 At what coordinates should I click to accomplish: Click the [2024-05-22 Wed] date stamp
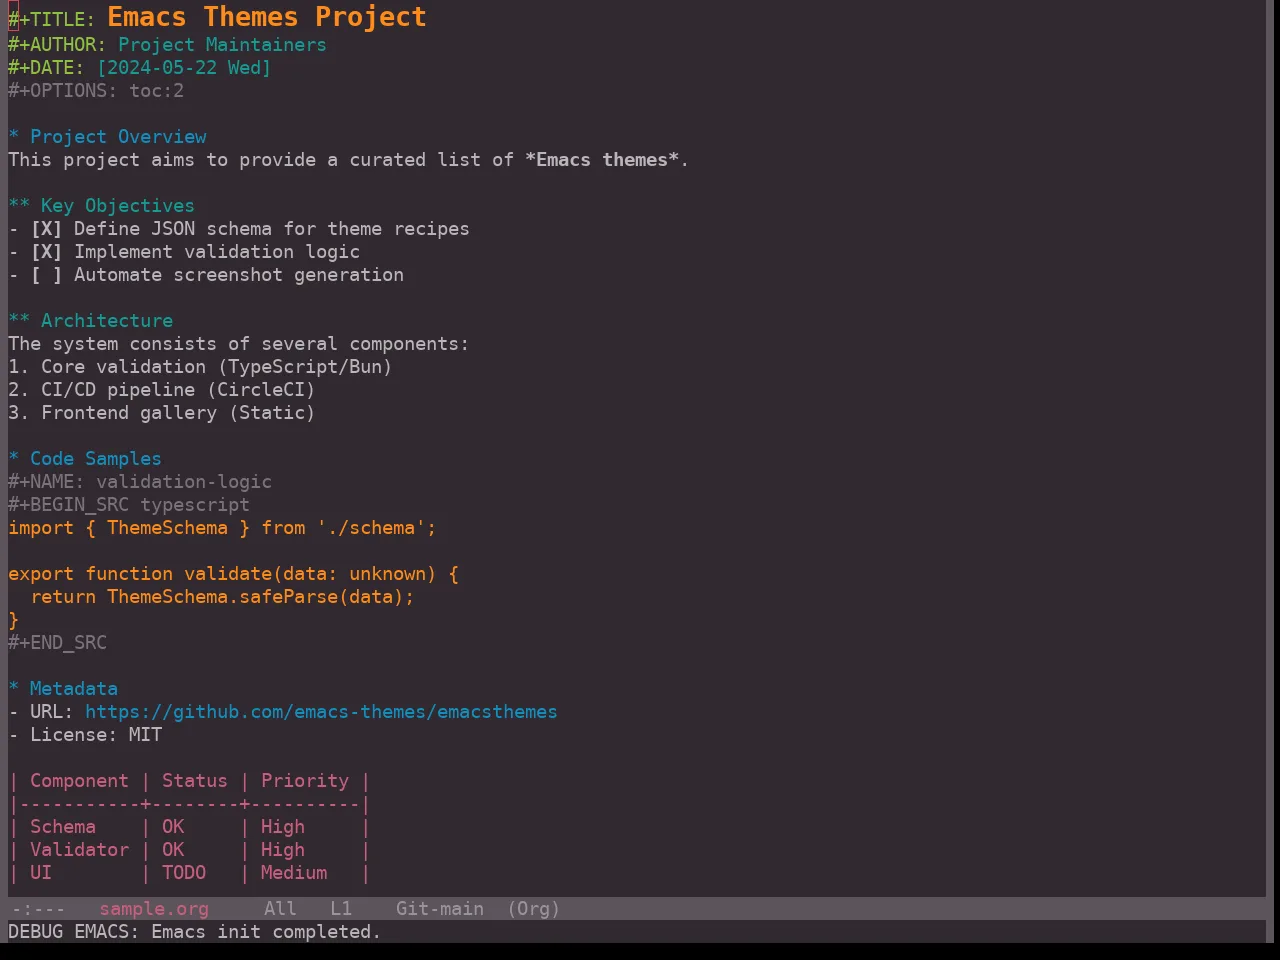tap(184, 68)
